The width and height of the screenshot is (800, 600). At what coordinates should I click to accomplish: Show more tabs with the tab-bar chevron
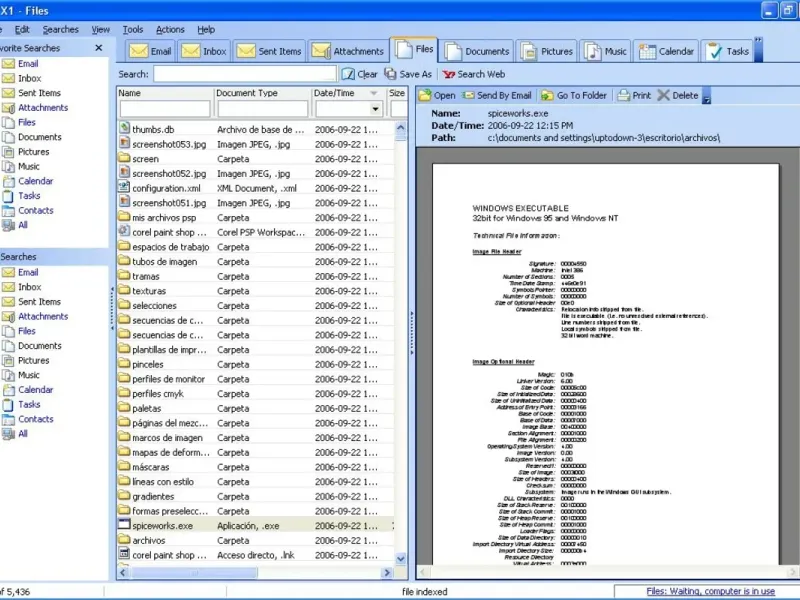(x=758, y=50)
